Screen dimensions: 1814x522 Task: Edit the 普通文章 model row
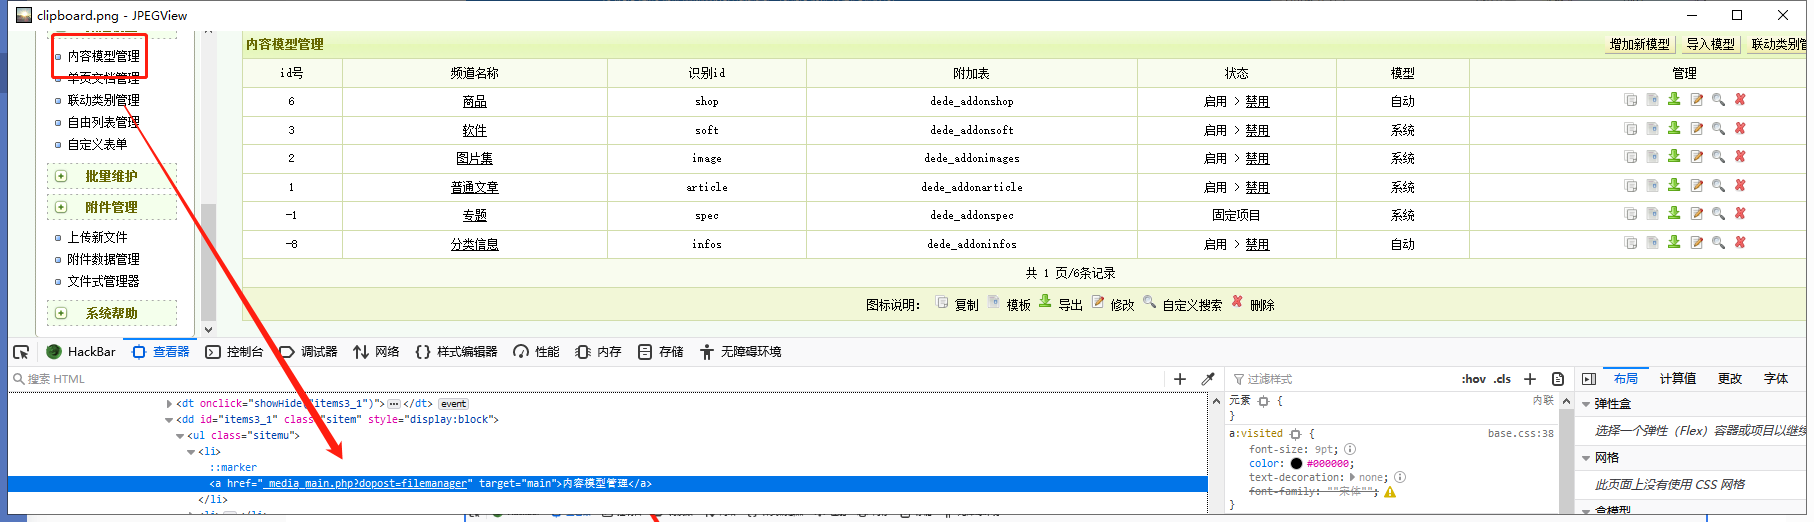pyautogui.click(x=1696, y=186)
